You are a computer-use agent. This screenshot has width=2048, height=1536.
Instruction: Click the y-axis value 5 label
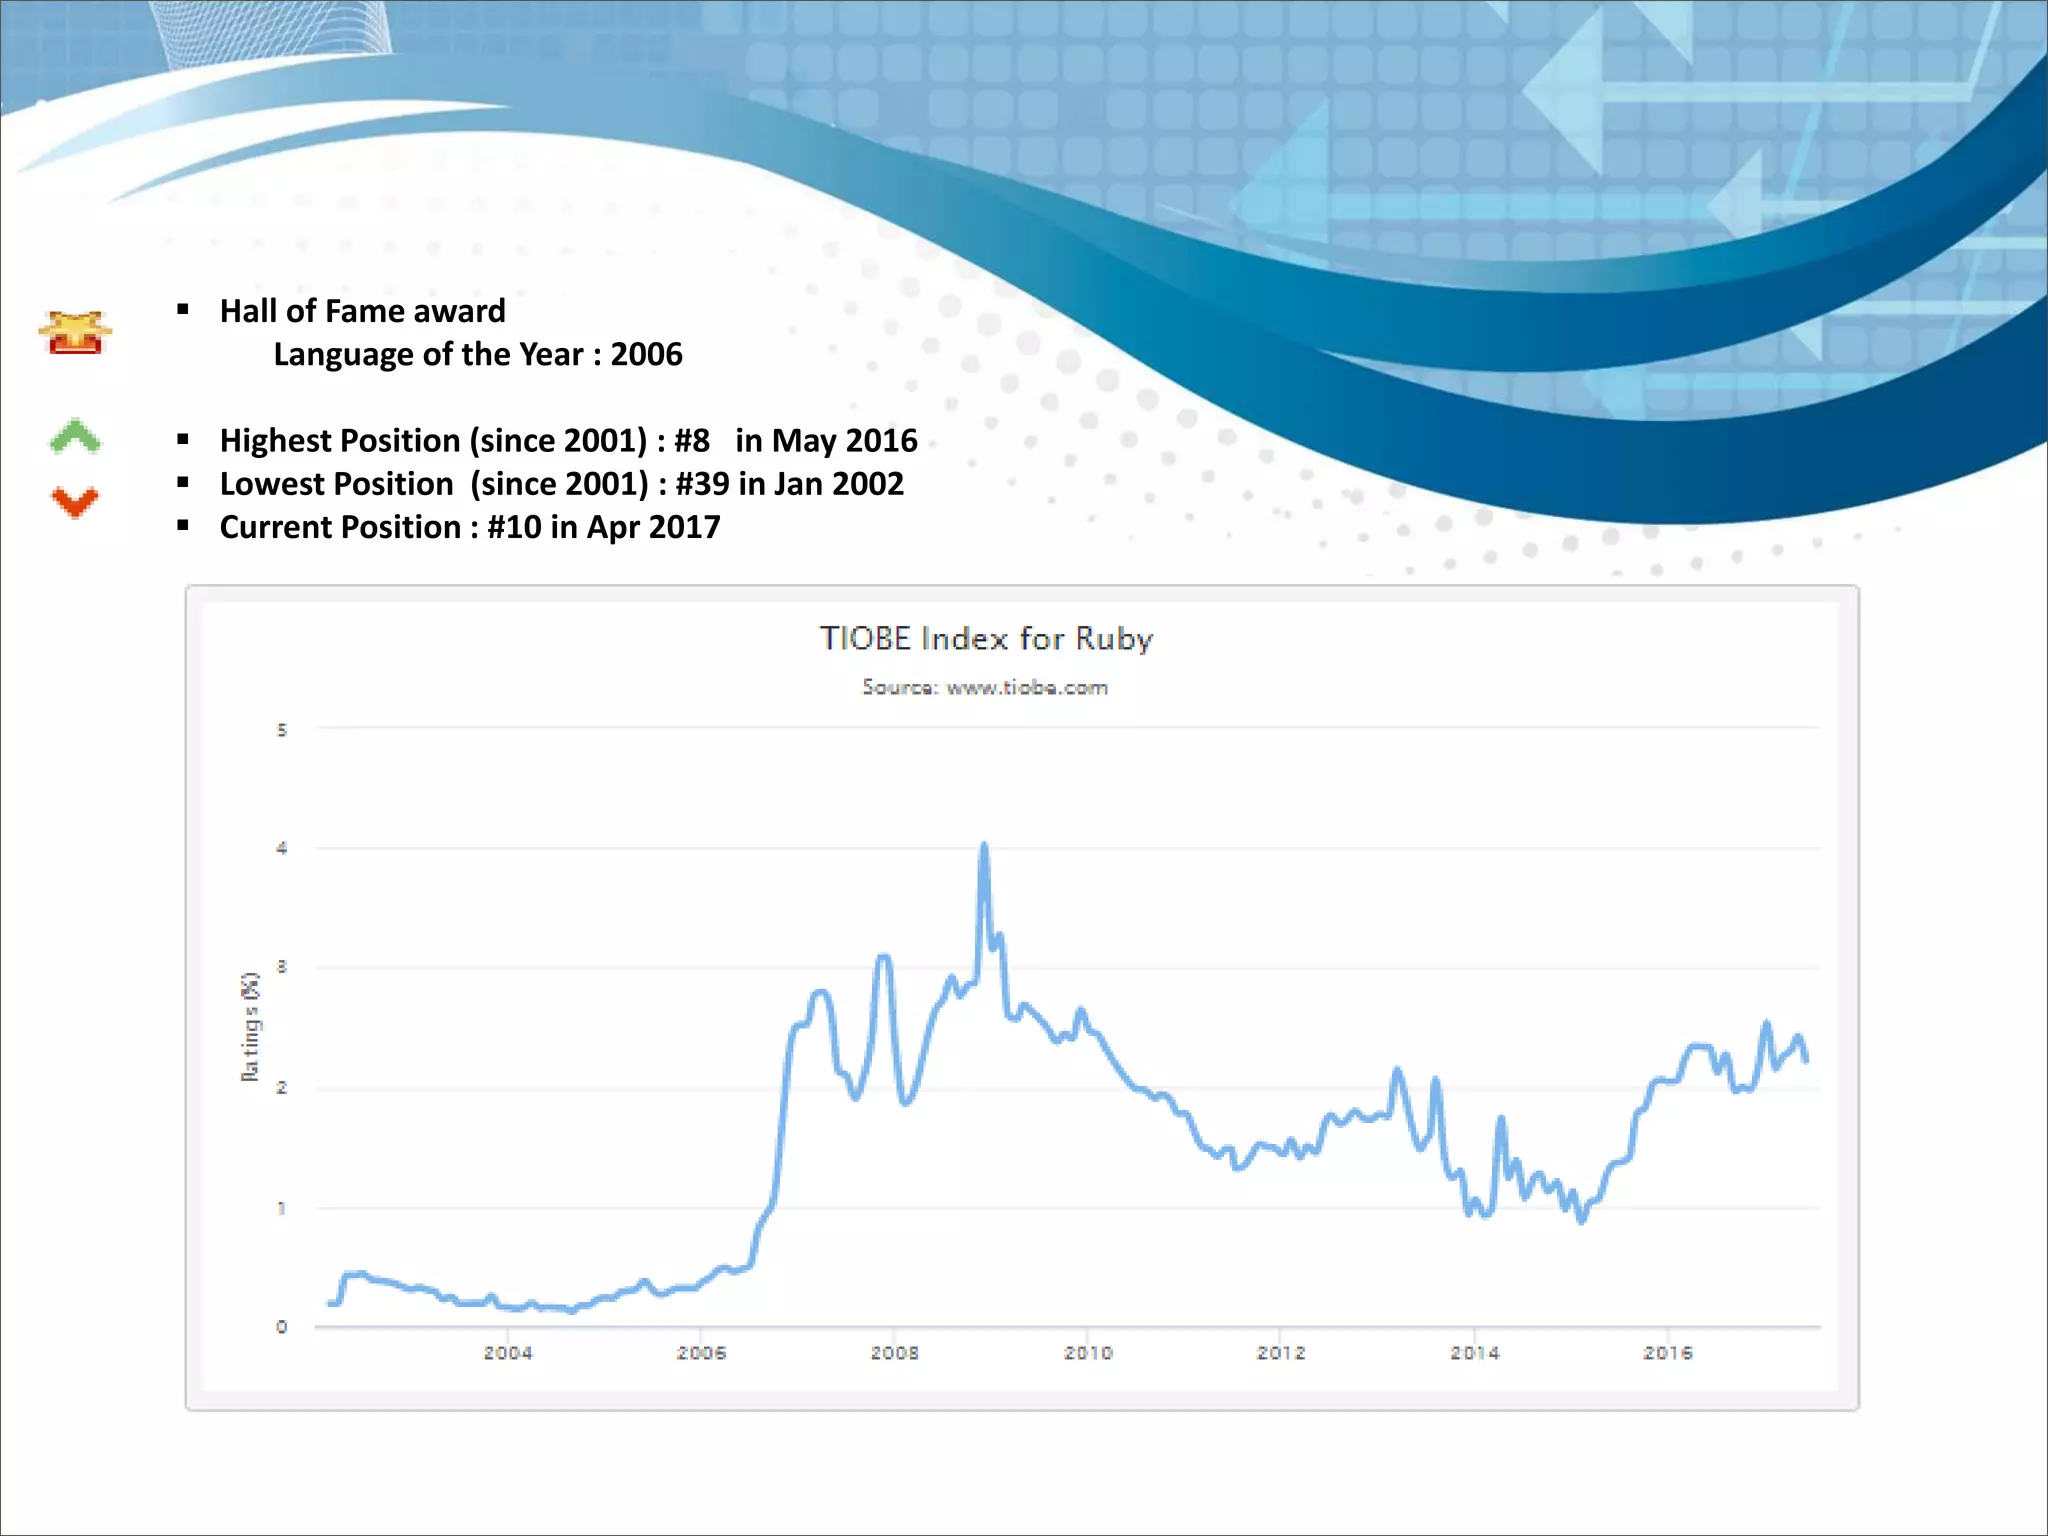(x=282, y=730)
